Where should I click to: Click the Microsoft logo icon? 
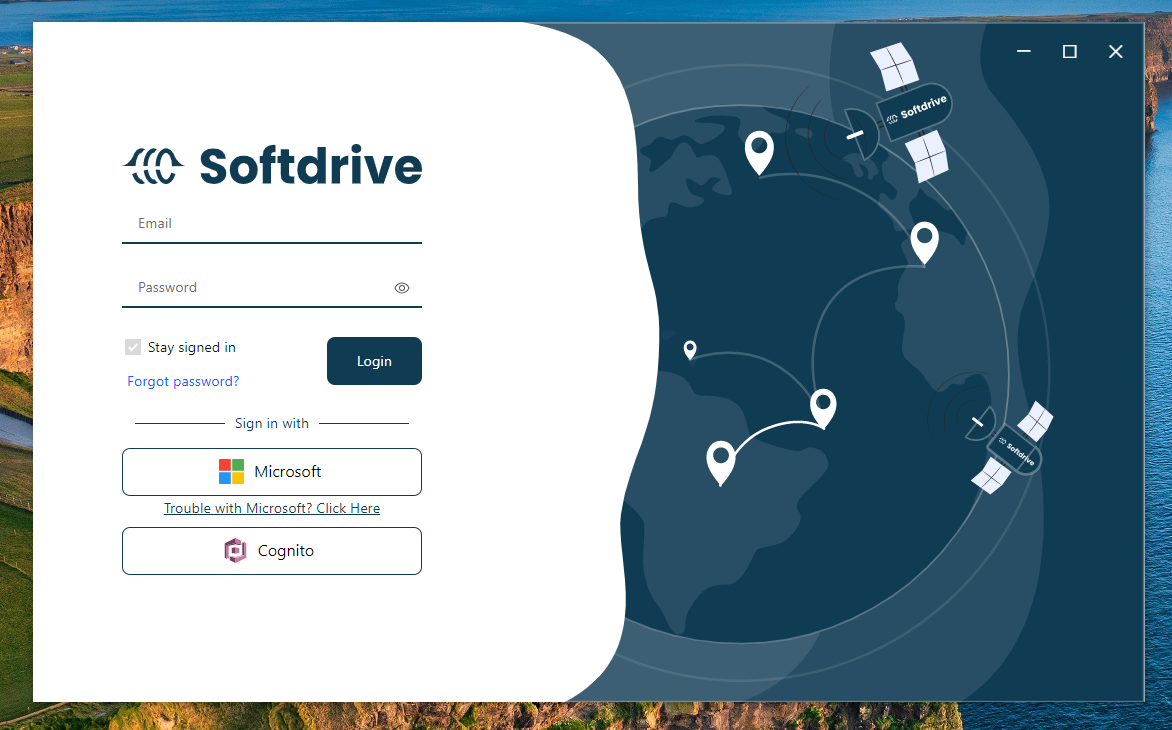[x=232, y=471]
